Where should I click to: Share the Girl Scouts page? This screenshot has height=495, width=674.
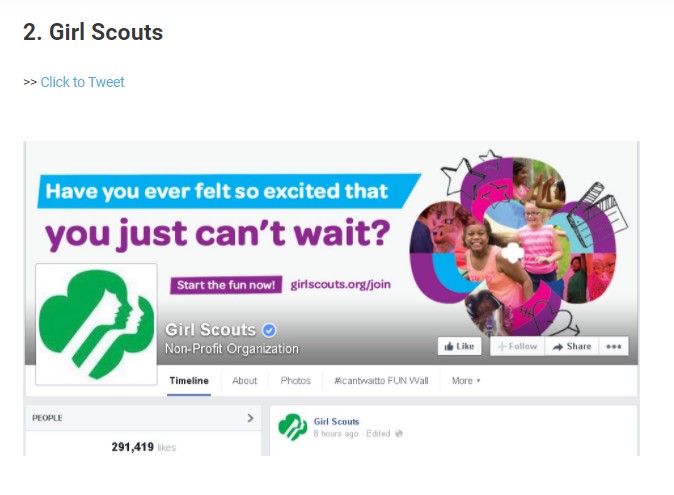(x=572, y=346)
